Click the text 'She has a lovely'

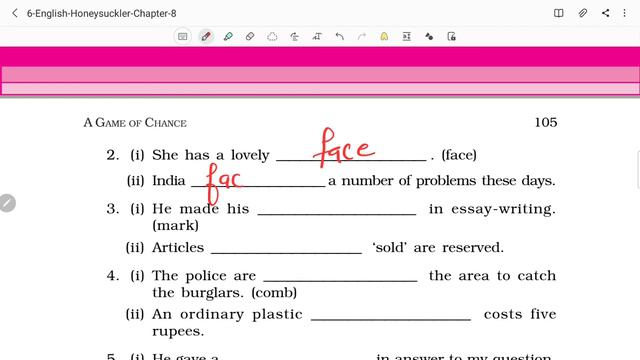[x=211, y=156]
